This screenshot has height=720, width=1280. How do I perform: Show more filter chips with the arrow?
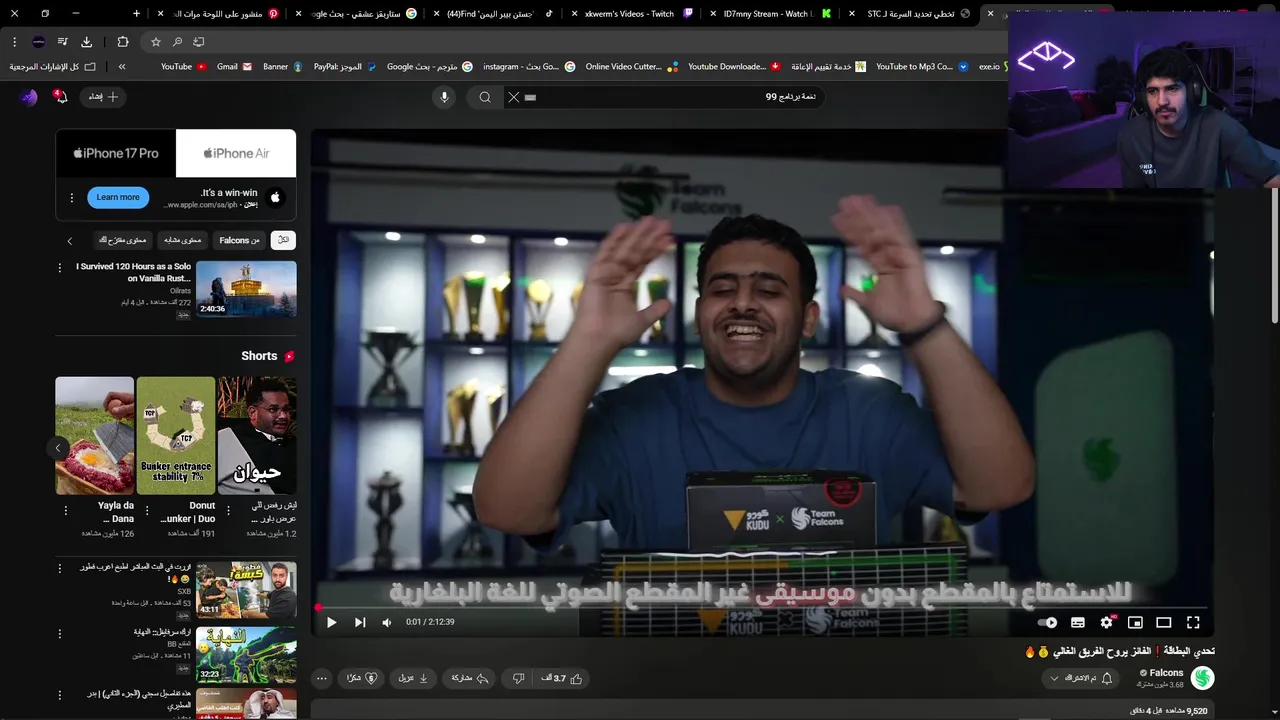tap(70, 240)
